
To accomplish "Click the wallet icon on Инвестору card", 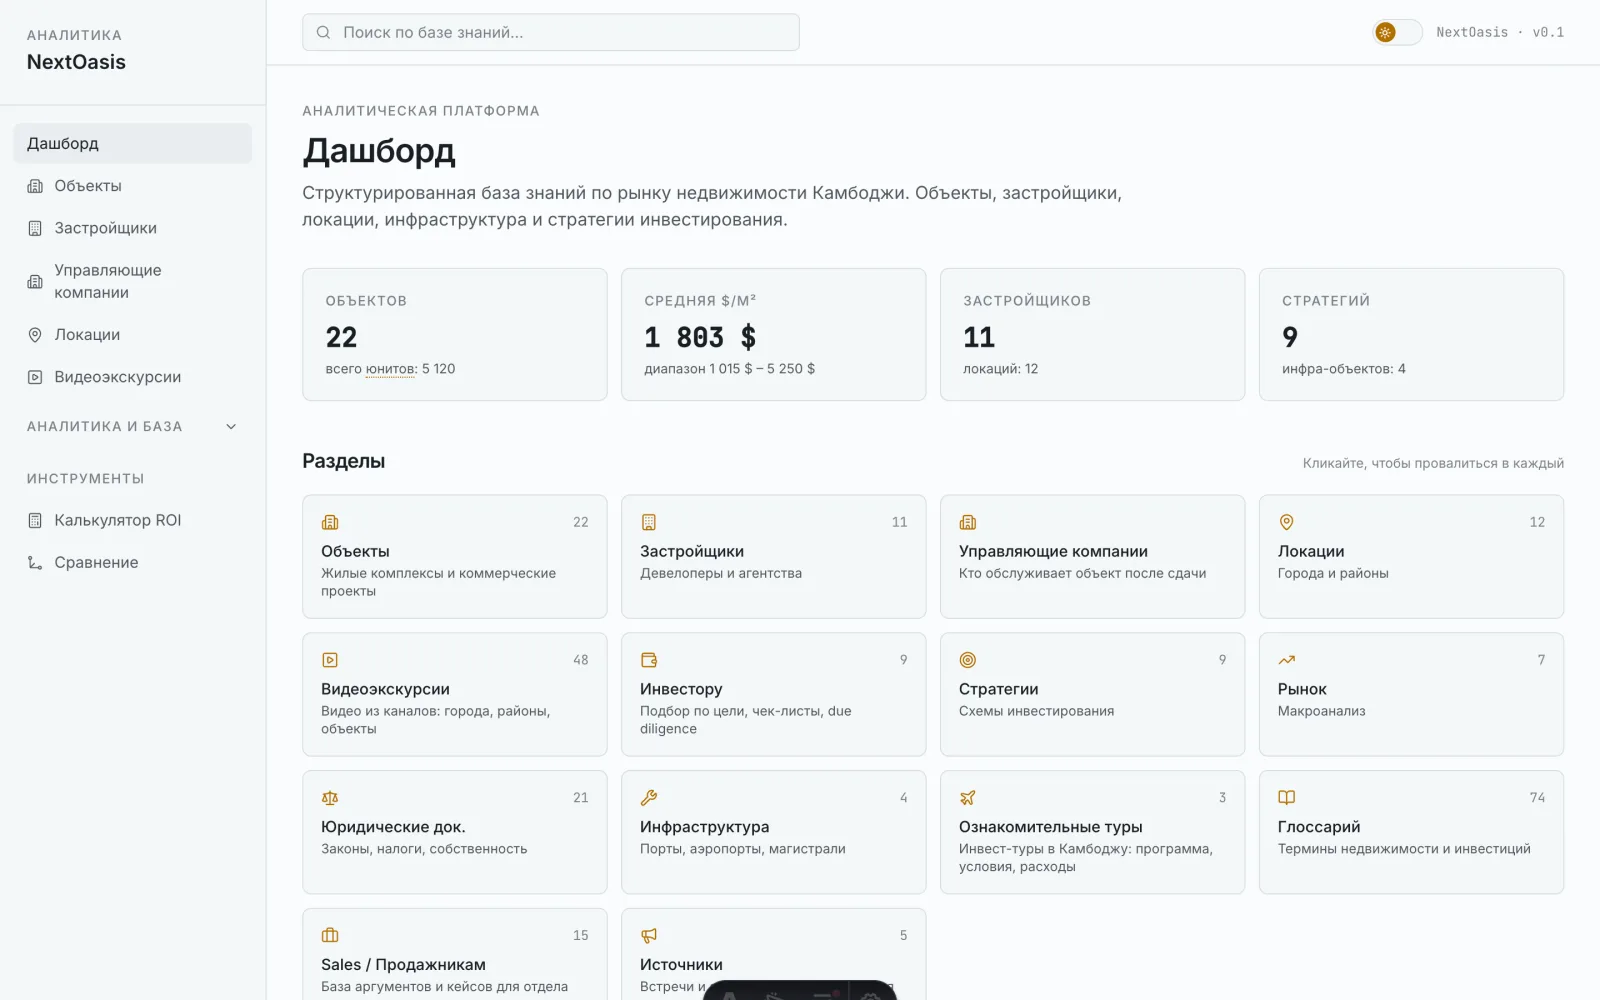I will pos(649,660).
